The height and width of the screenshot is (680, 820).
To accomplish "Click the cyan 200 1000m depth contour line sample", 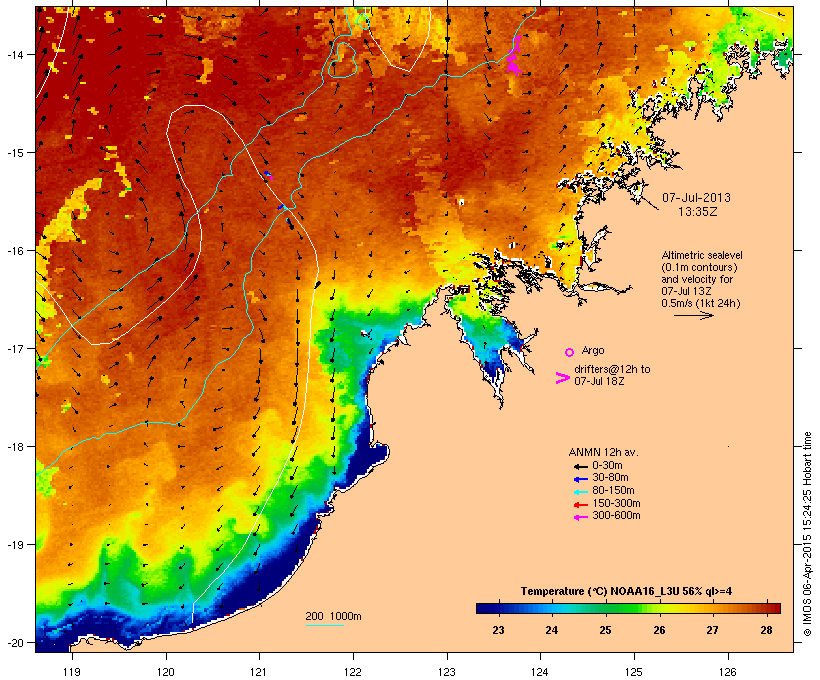I will (325, 625).
